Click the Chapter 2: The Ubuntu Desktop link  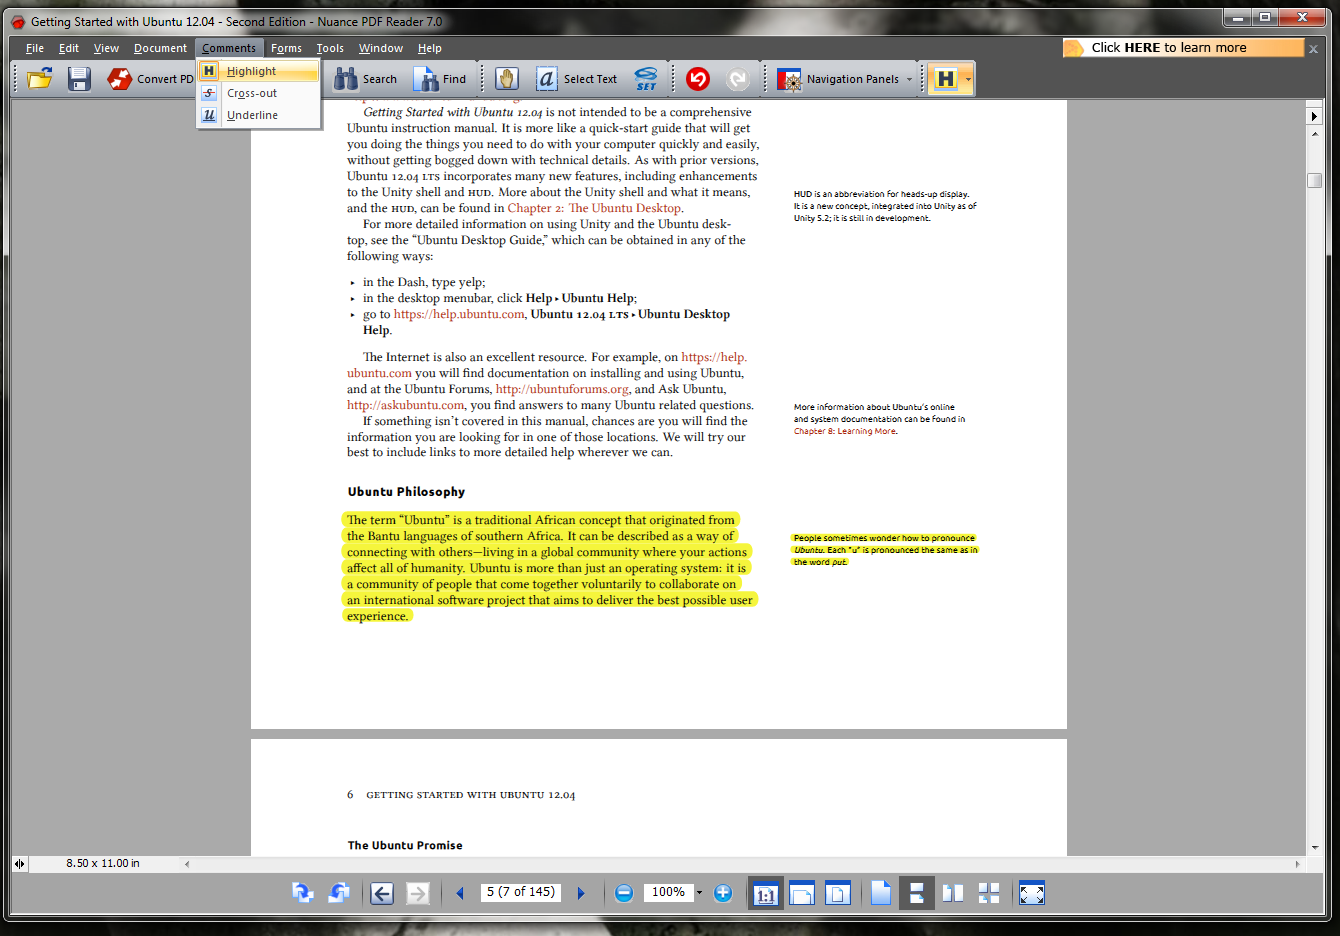click(x=595, y=208)
